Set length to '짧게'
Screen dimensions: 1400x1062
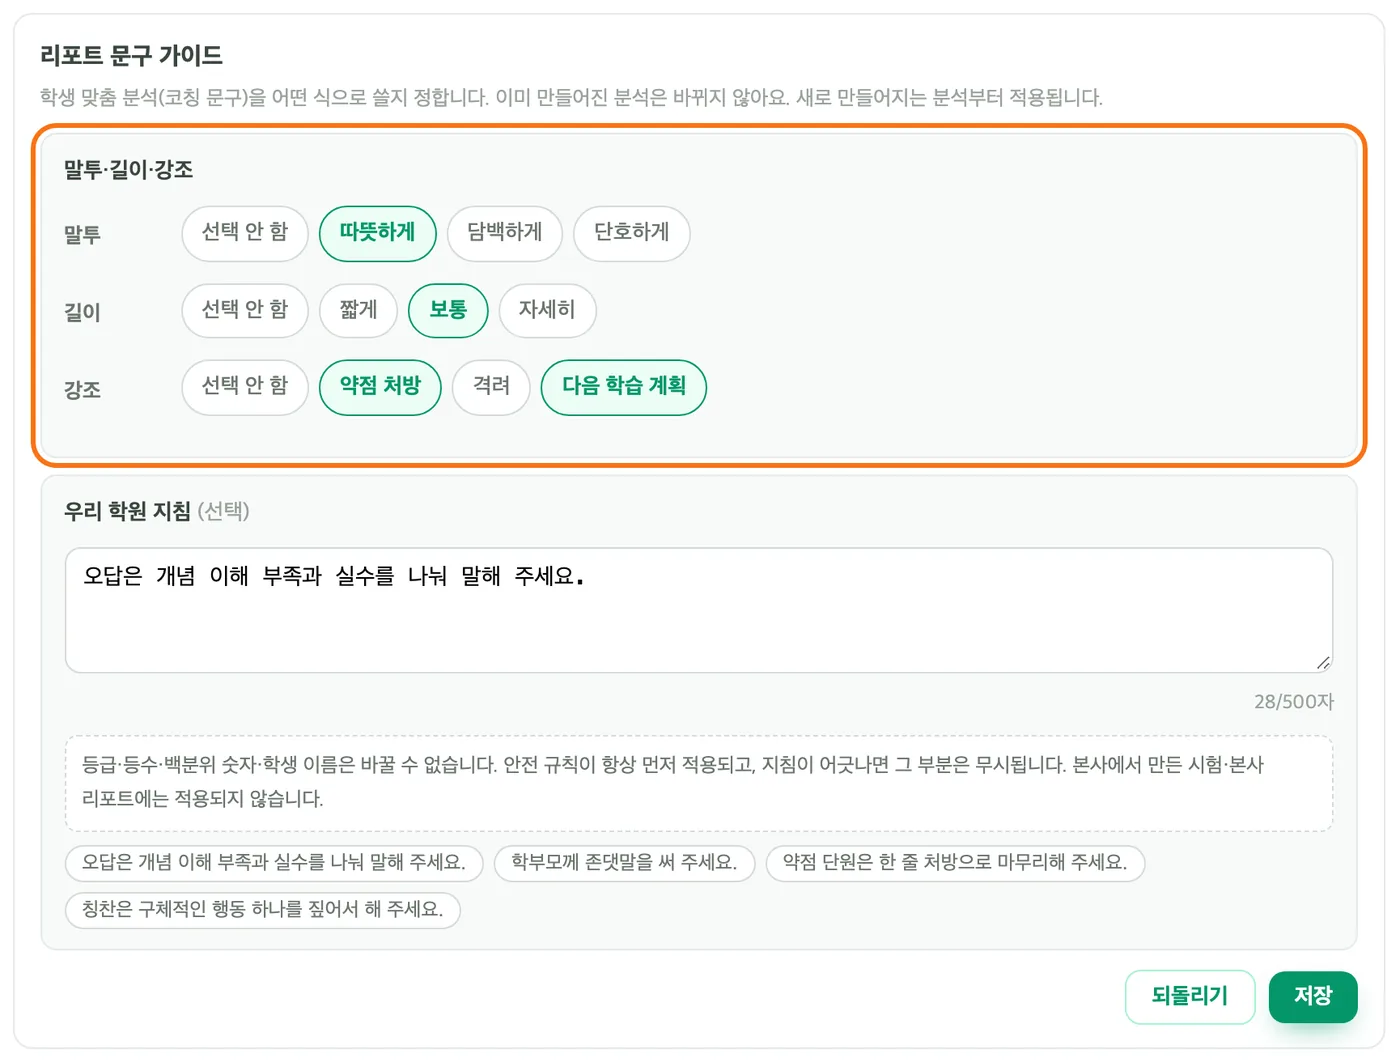tap(359, 311)
